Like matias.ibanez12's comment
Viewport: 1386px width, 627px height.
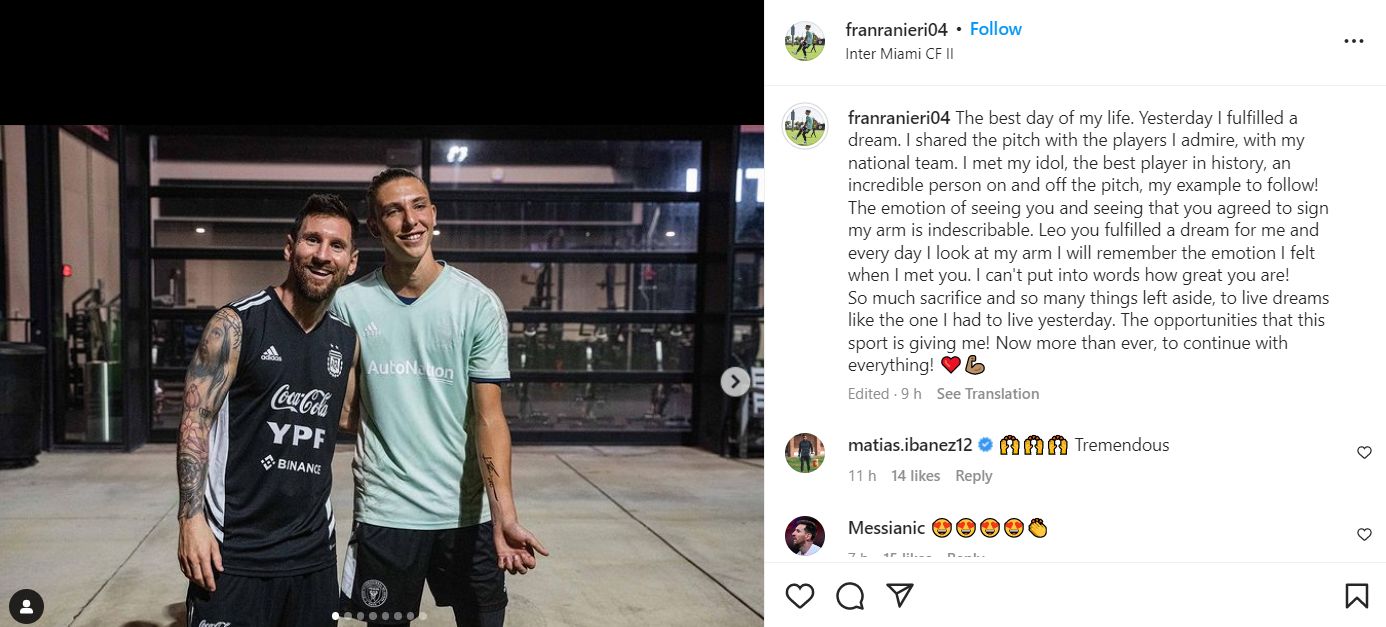[1364, 453]
